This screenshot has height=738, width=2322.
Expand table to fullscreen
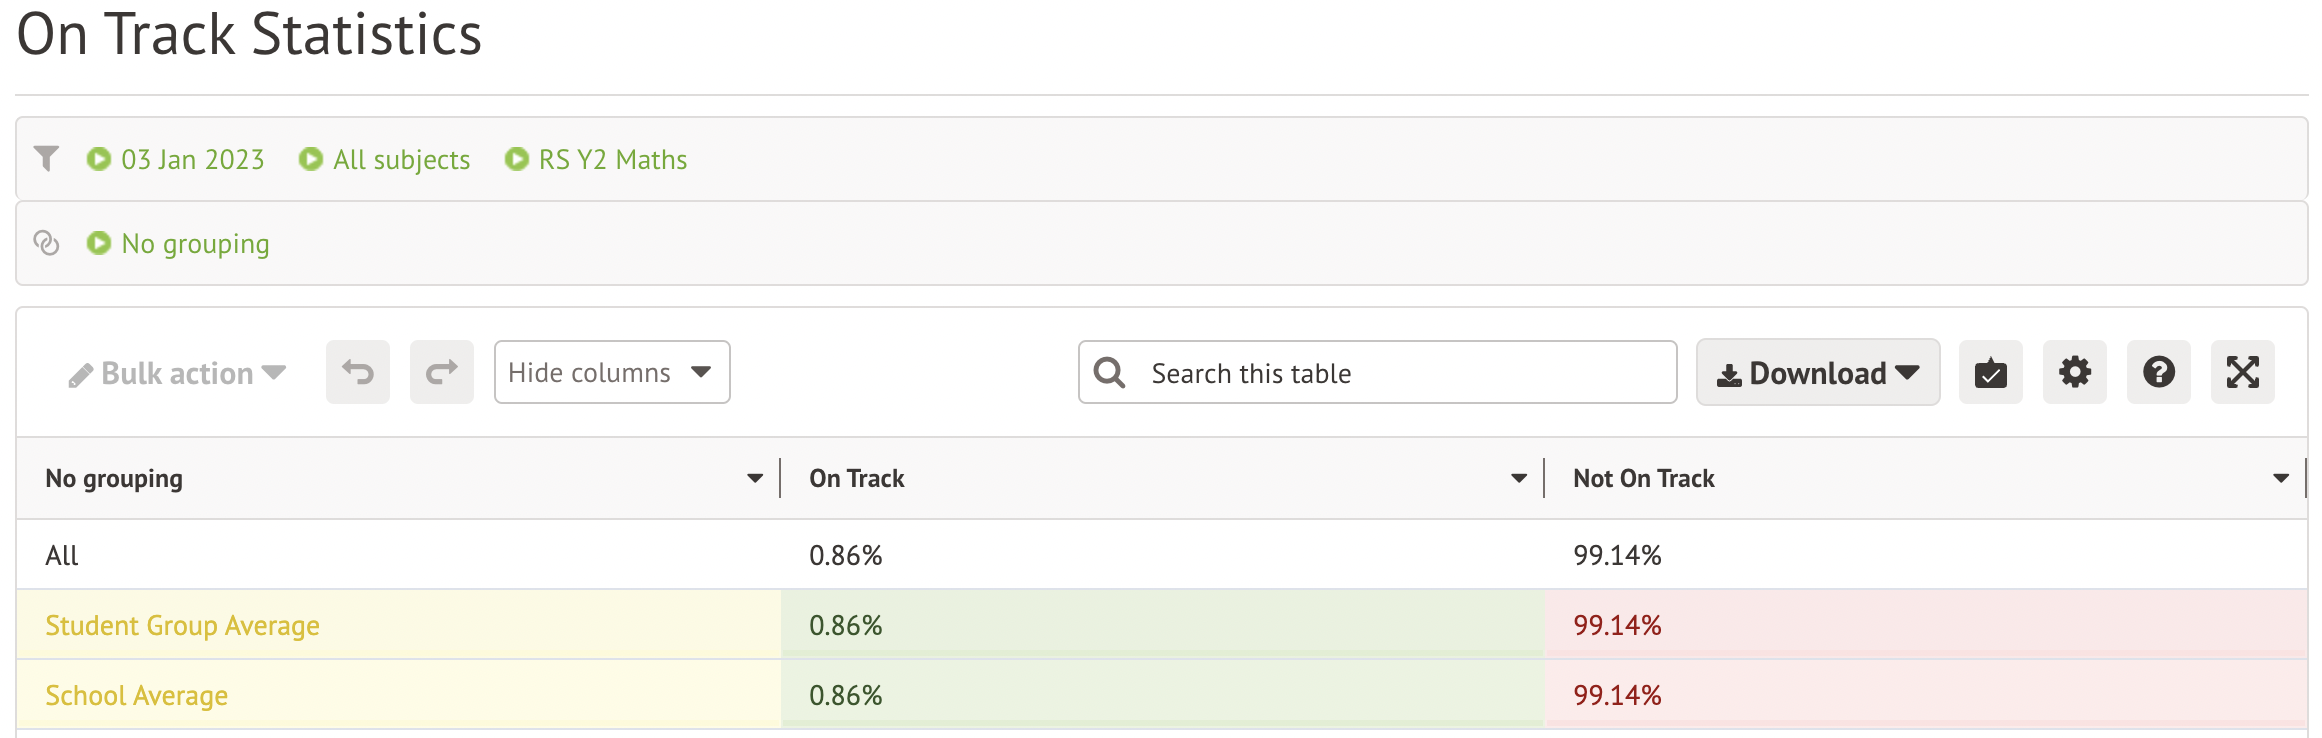coord(2242,372)
